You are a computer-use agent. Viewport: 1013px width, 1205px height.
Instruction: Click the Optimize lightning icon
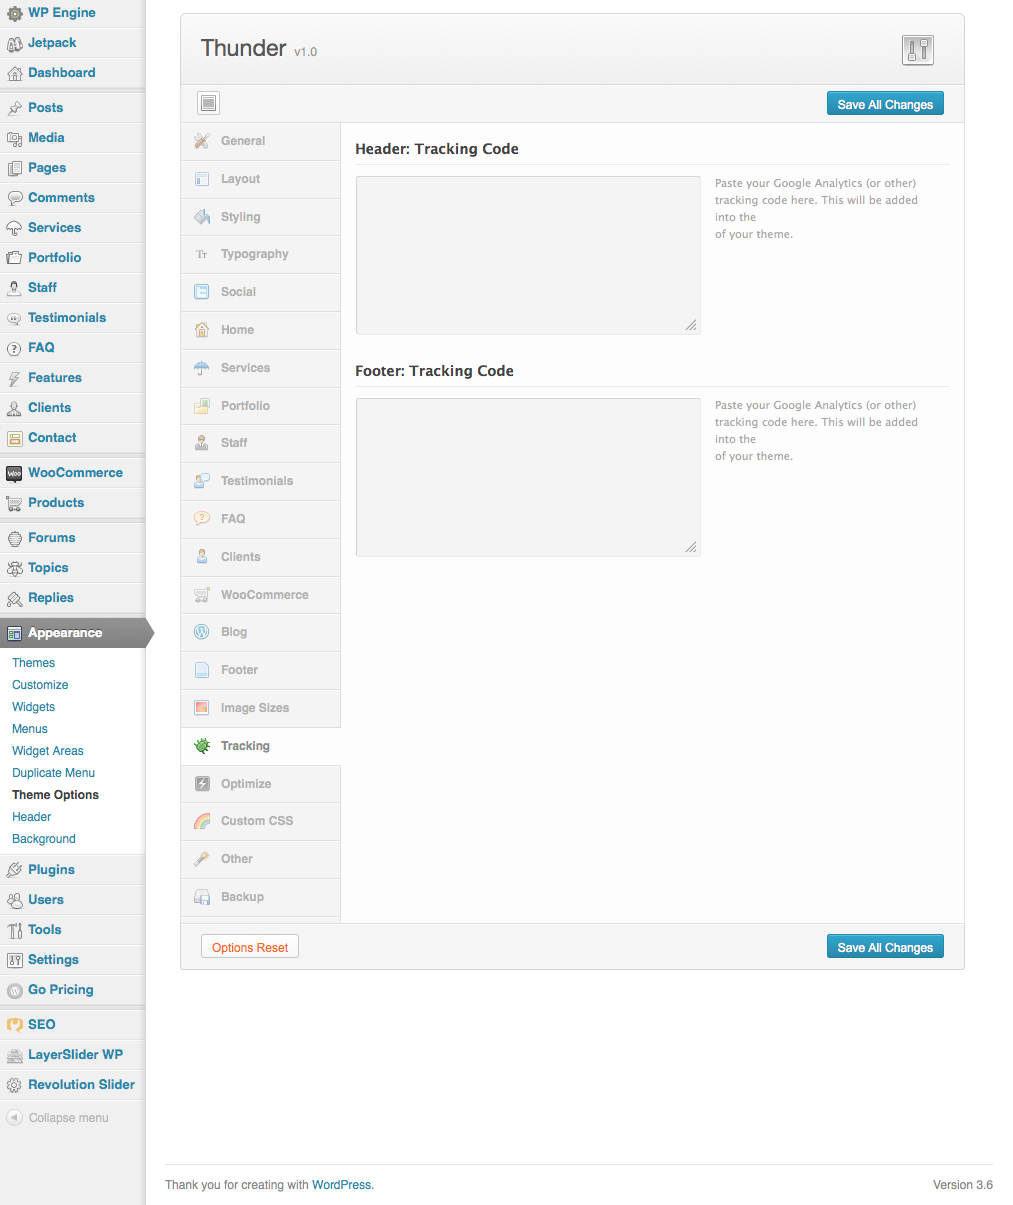pyautogui.click(x=202, y=784)
